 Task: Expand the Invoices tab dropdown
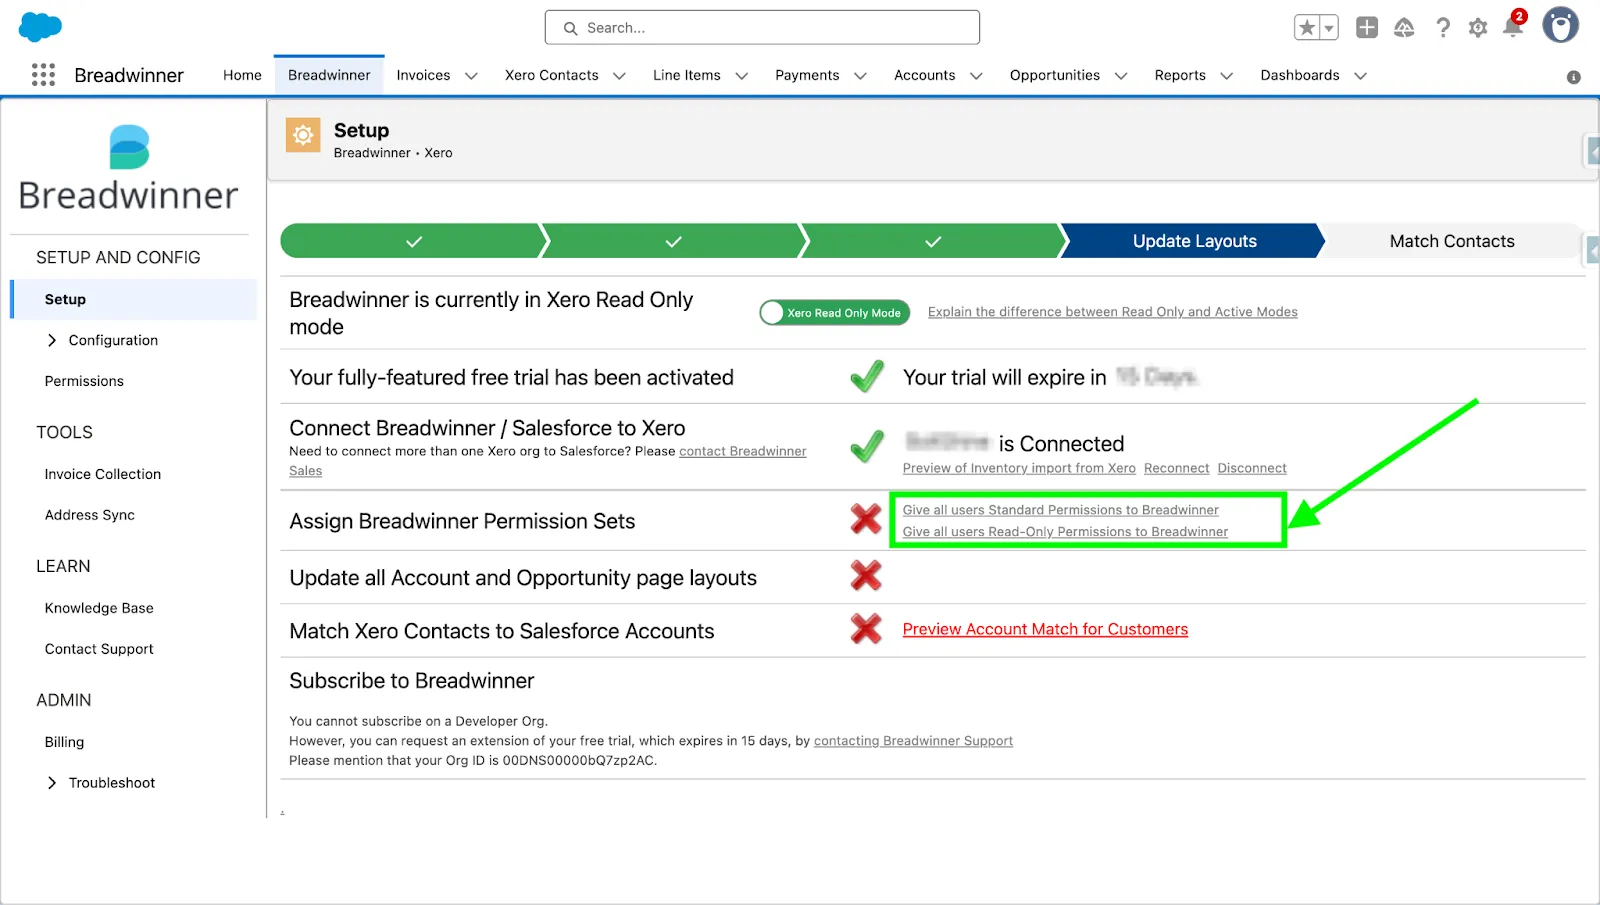471,76
